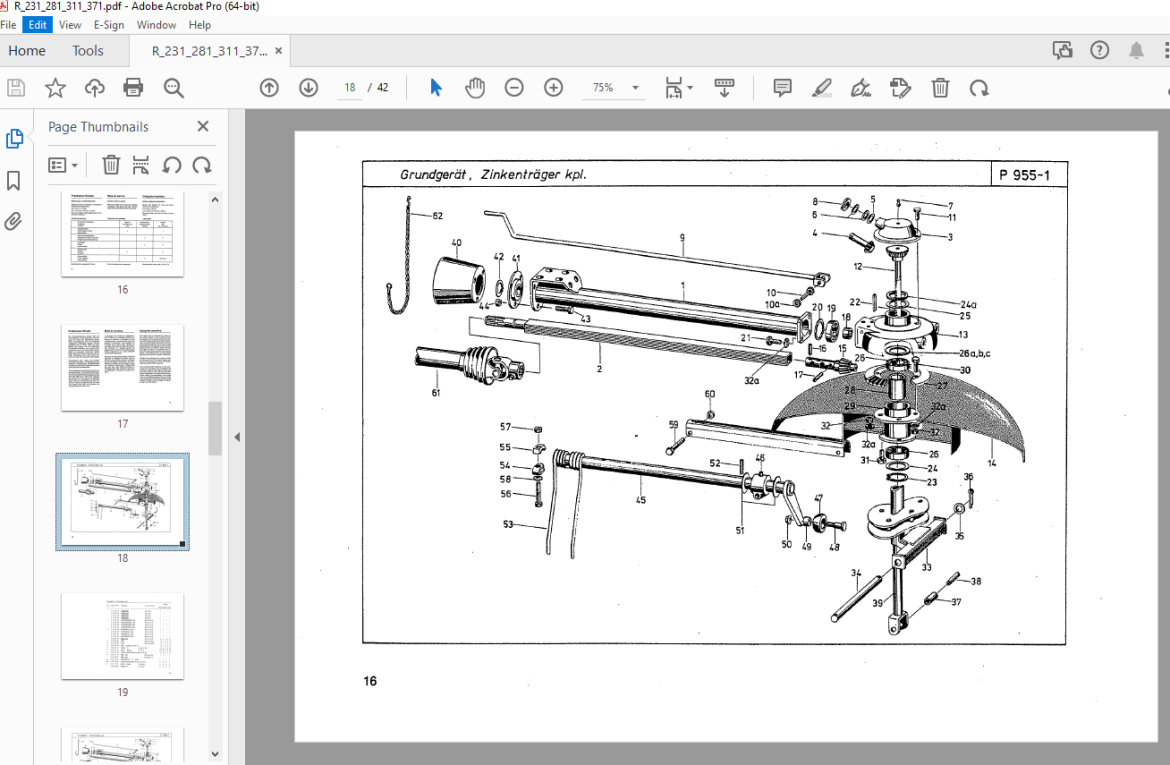Go to the next page arrow

tap(308, 88)
